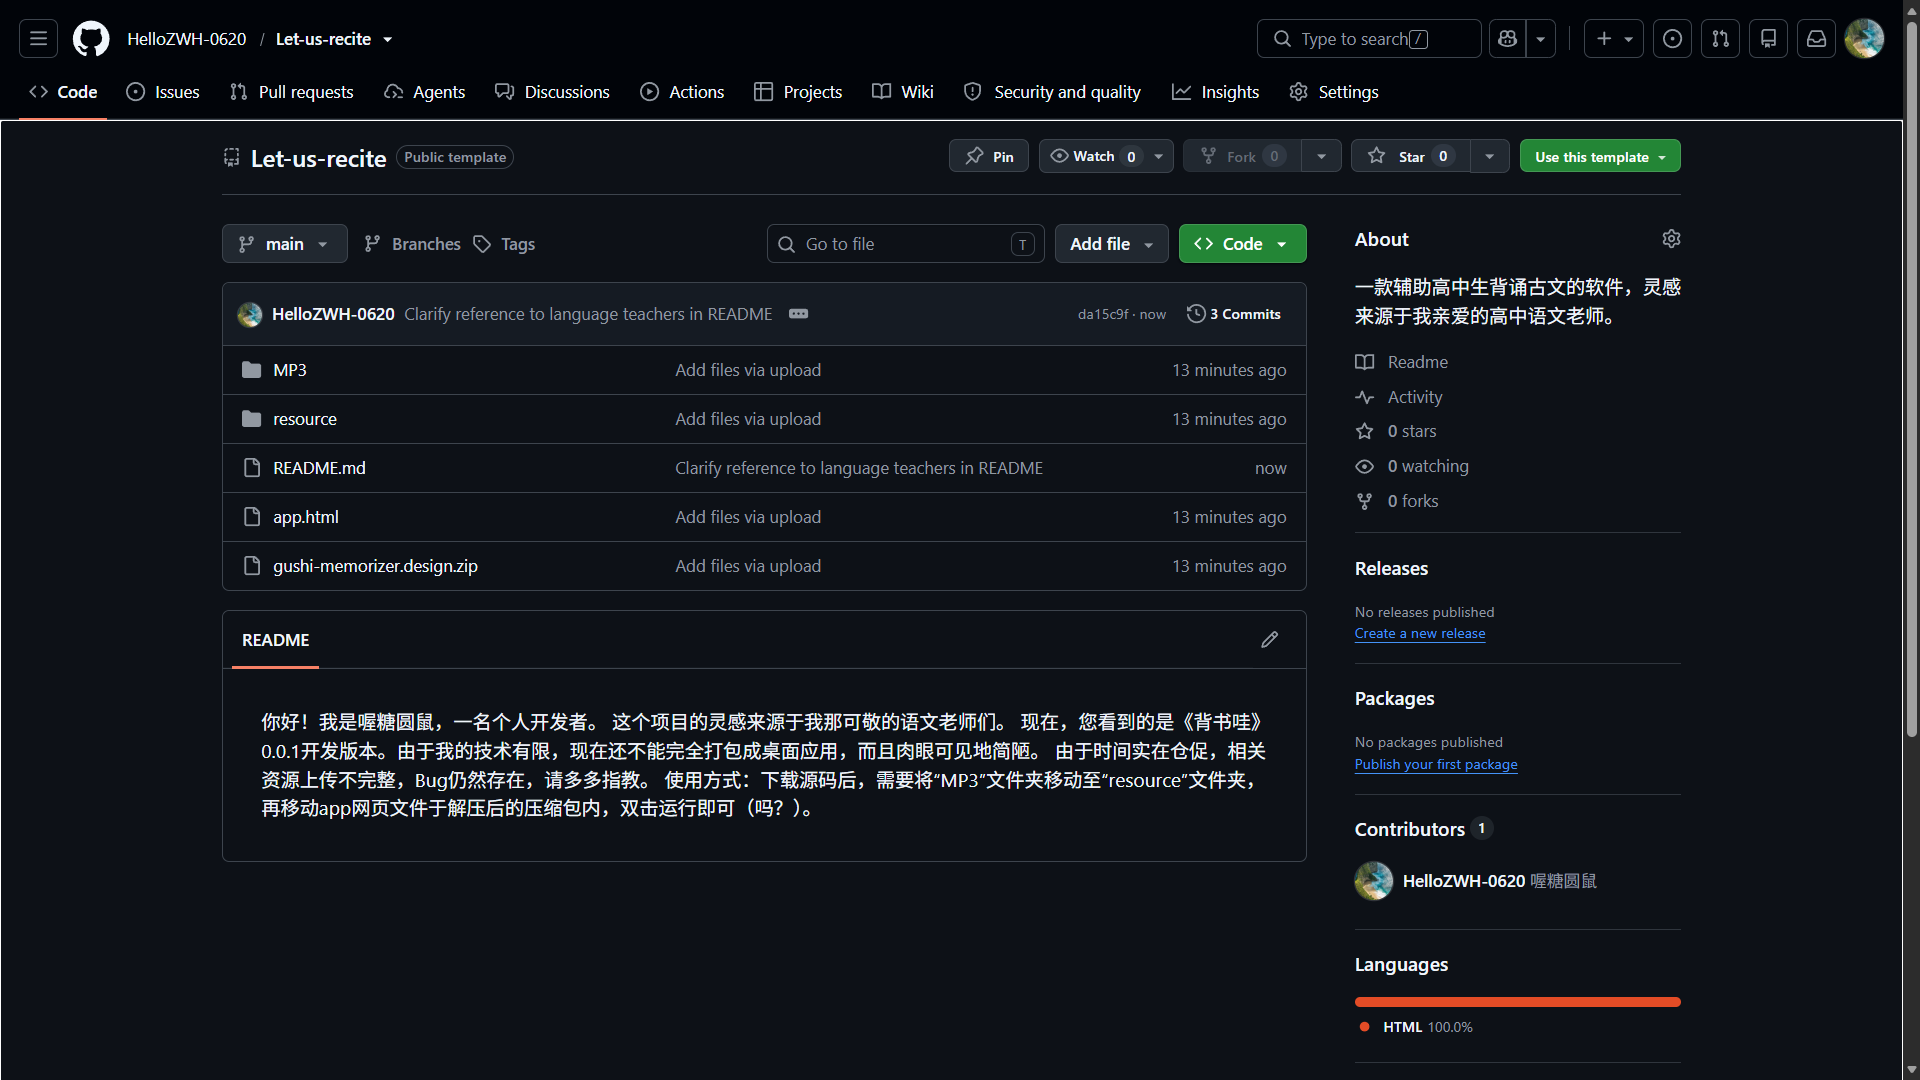Image resolution: width=1920 pixels, height=1080 pixels.
Task: Open the notifications inbox icon
Action: pyautogui.click(x=1816, y=39)
